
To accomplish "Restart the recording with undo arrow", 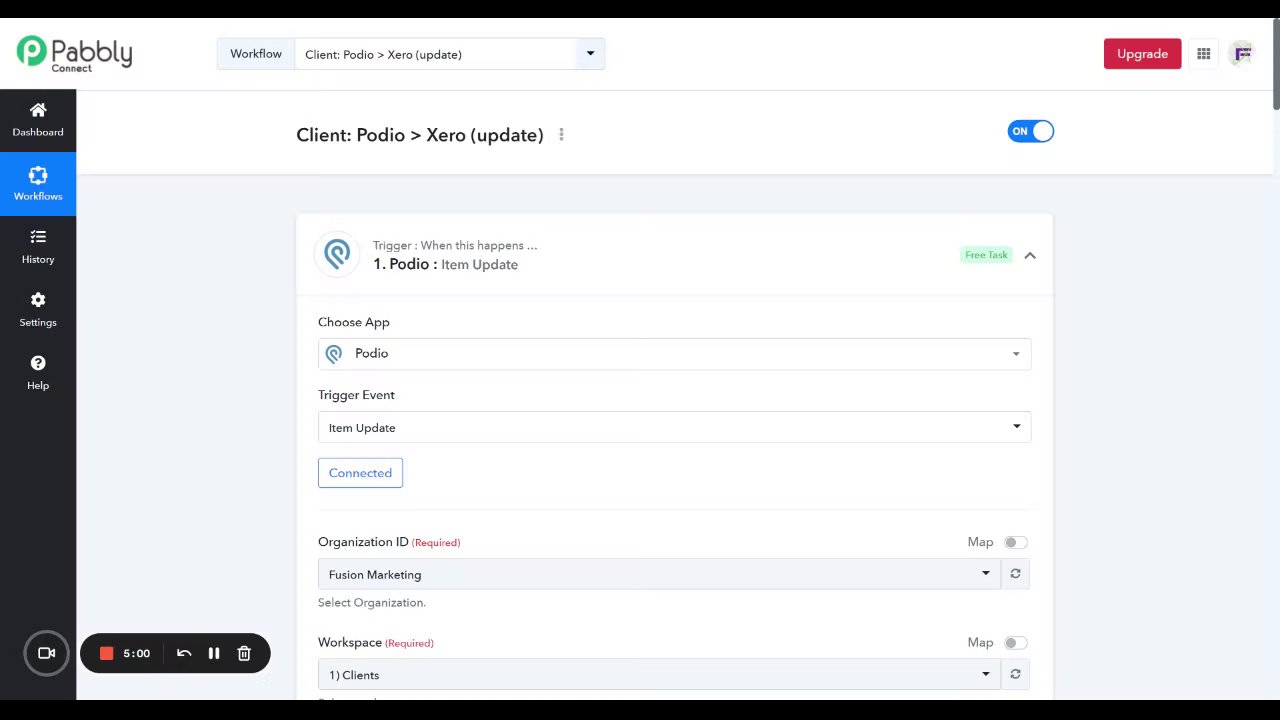I will (184, 653).
